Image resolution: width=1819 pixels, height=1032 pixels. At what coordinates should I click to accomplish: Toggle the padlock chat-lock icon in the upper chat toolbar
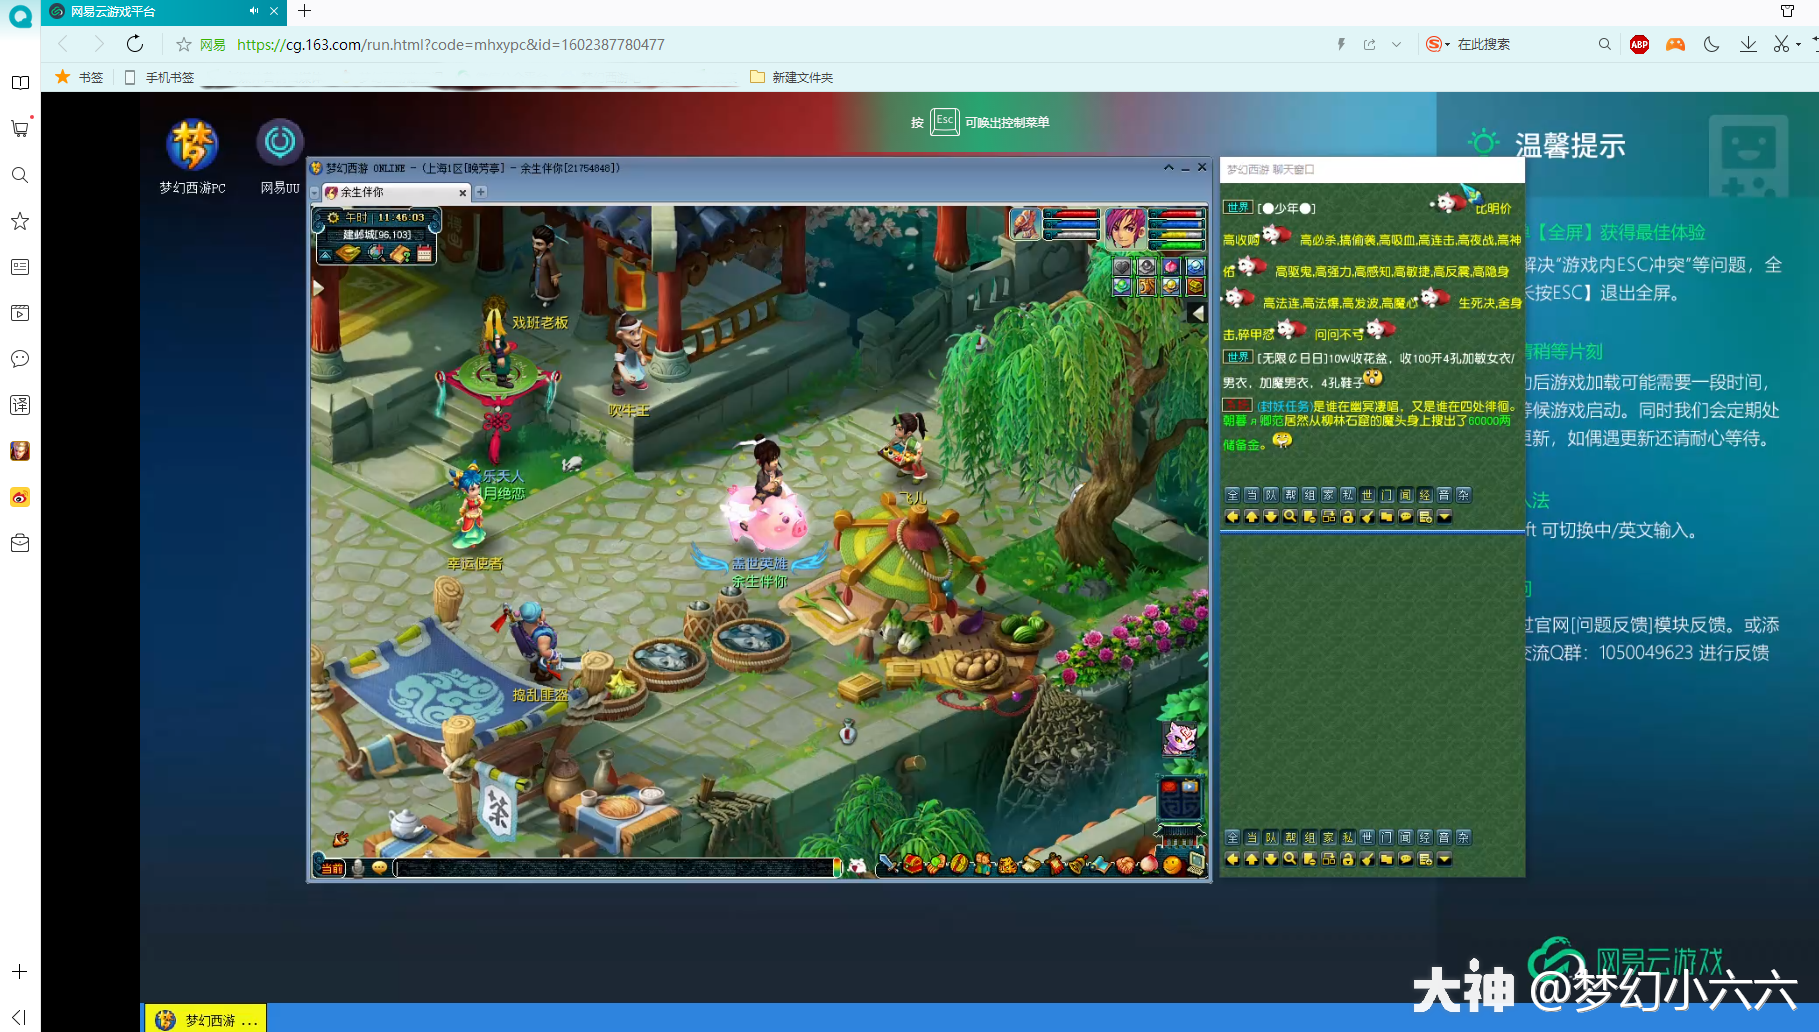[x=1348, y=517]
